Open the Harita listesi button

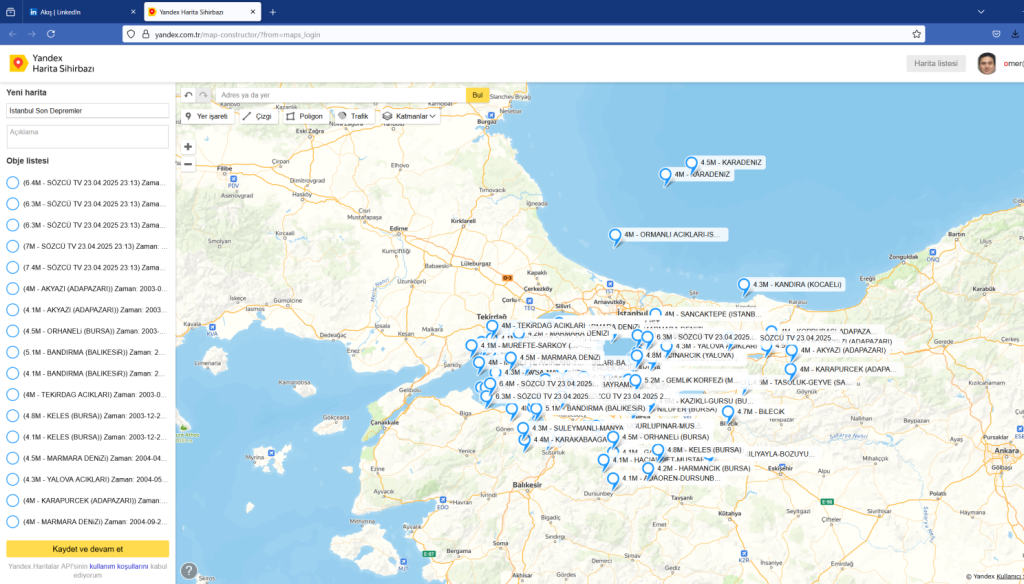point(936,63)
